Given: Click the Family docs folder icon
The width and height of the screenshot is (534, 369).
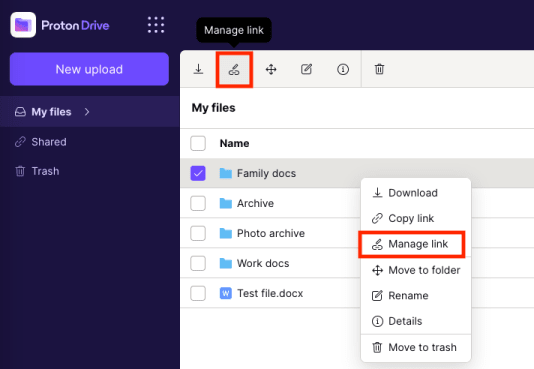Looking at the screenshot, I should point(225,173).
